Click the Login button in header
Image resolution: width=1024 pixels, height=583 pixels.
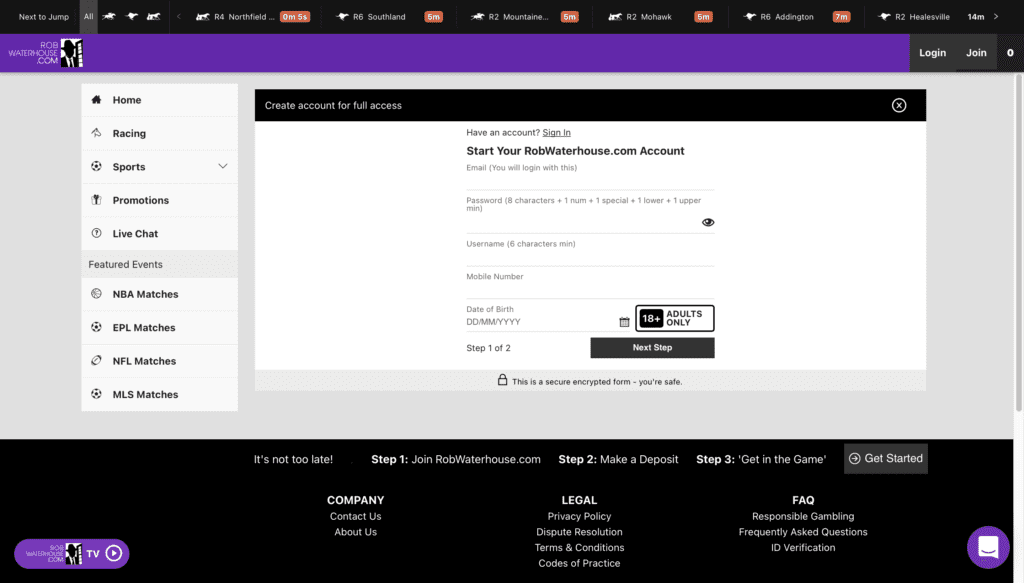click(x=932, y=53)
